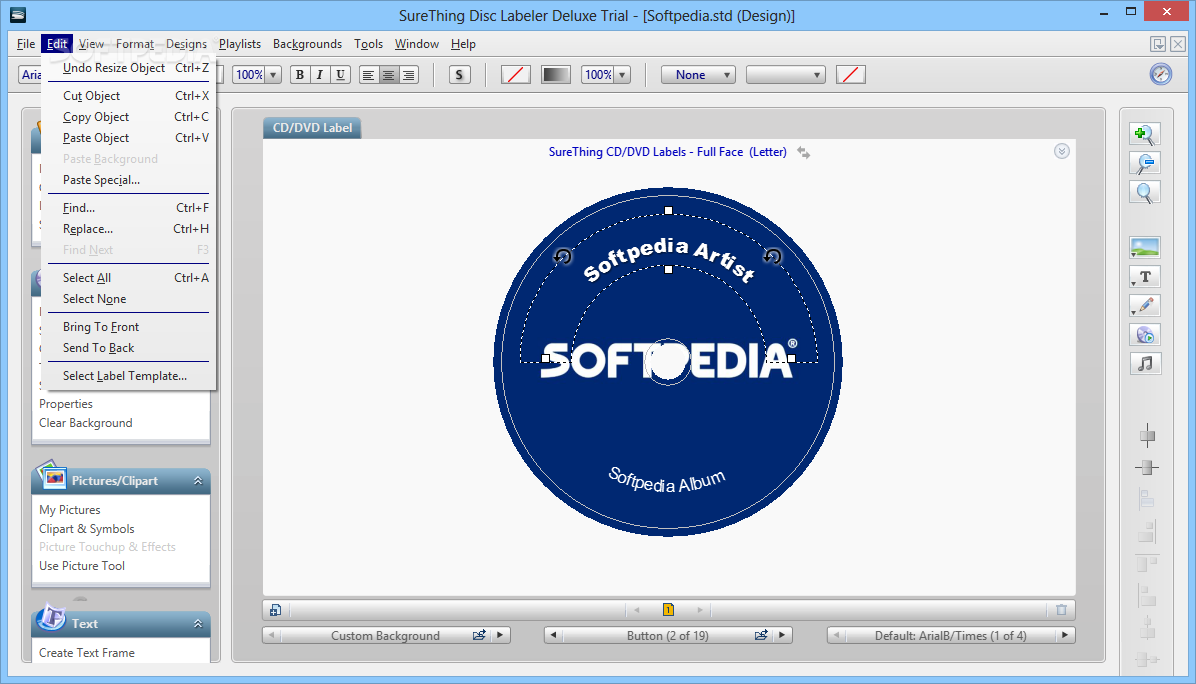Screen dimensions: 1196x684
Task: Click the Shadow S toolbar button
Action: 459,75
